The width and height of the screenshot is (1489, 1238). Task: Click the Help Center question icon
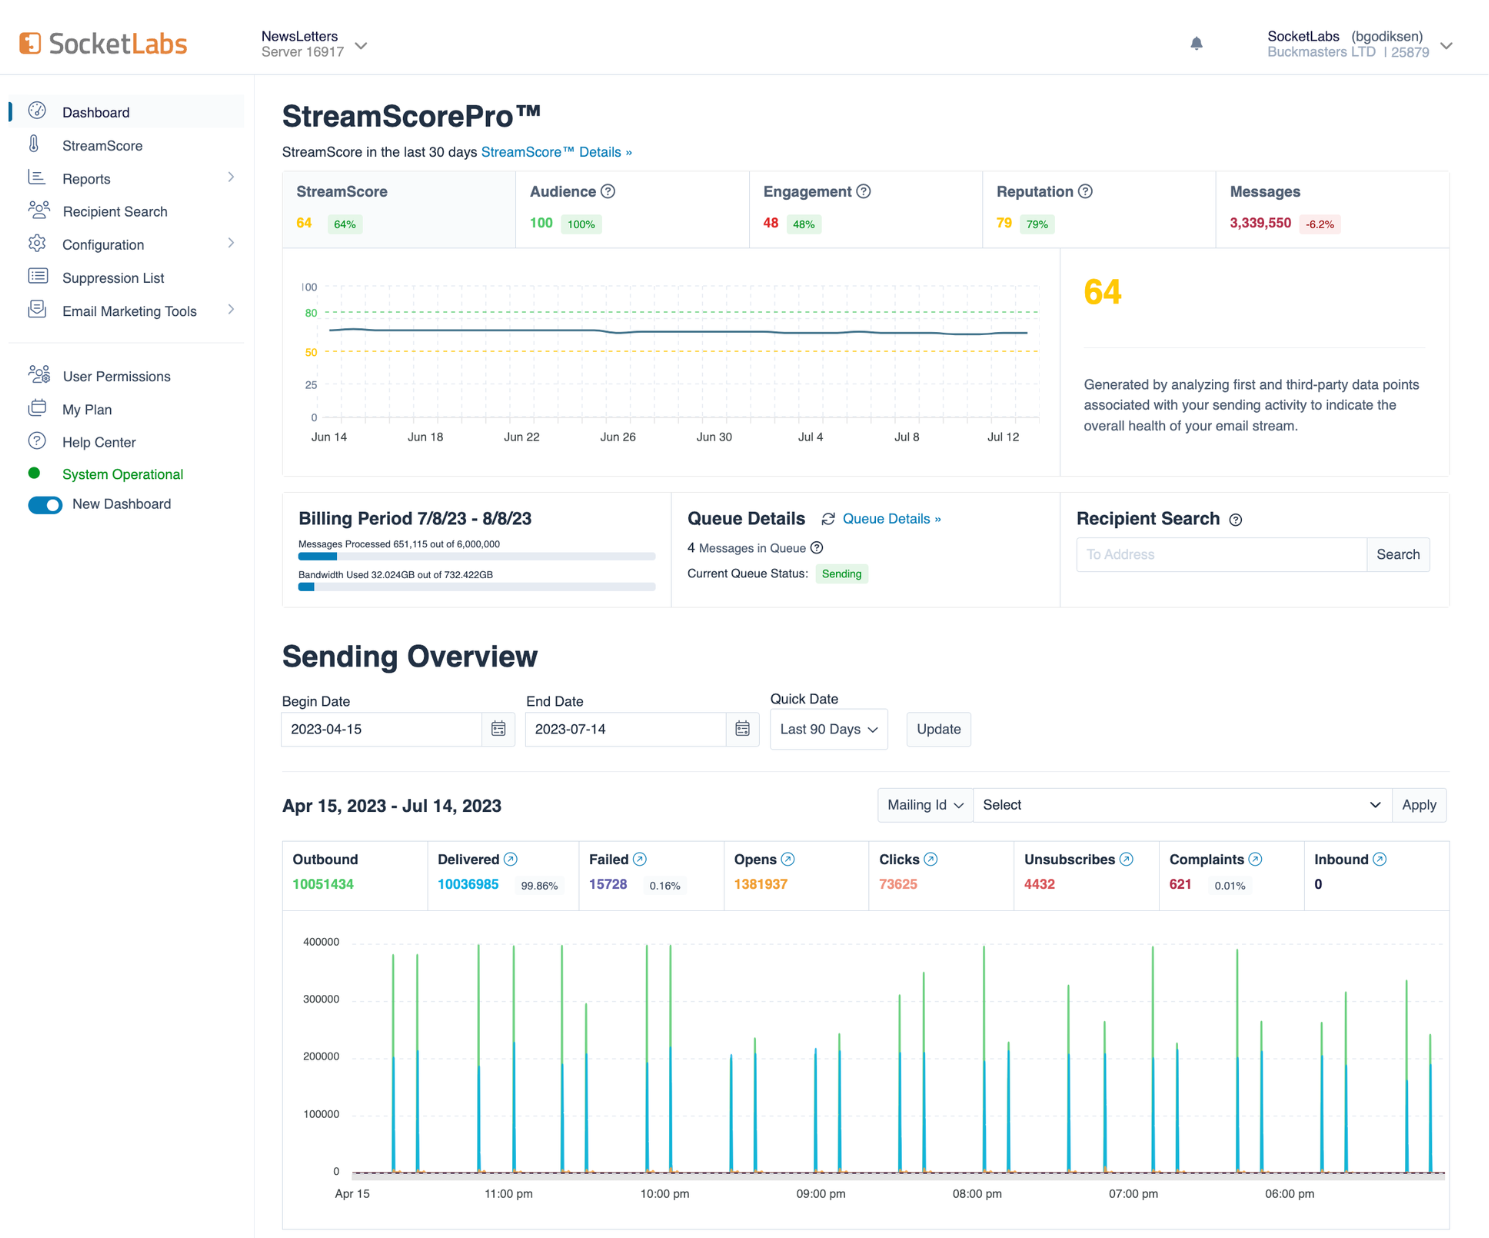pyautogui.click(x=37, y=441)
